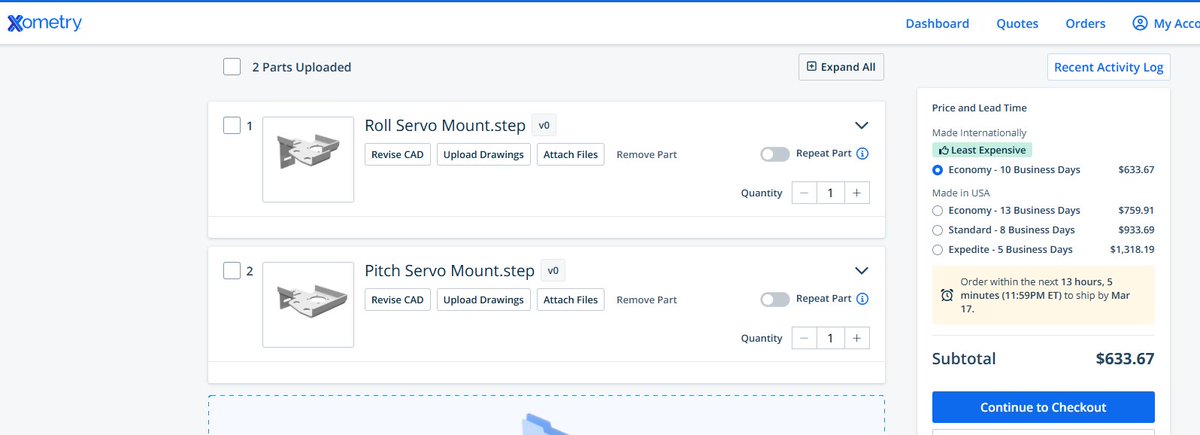Click the Made Internationally label
Viewport: 1200px width, 435px height.
tap(979, 133)
